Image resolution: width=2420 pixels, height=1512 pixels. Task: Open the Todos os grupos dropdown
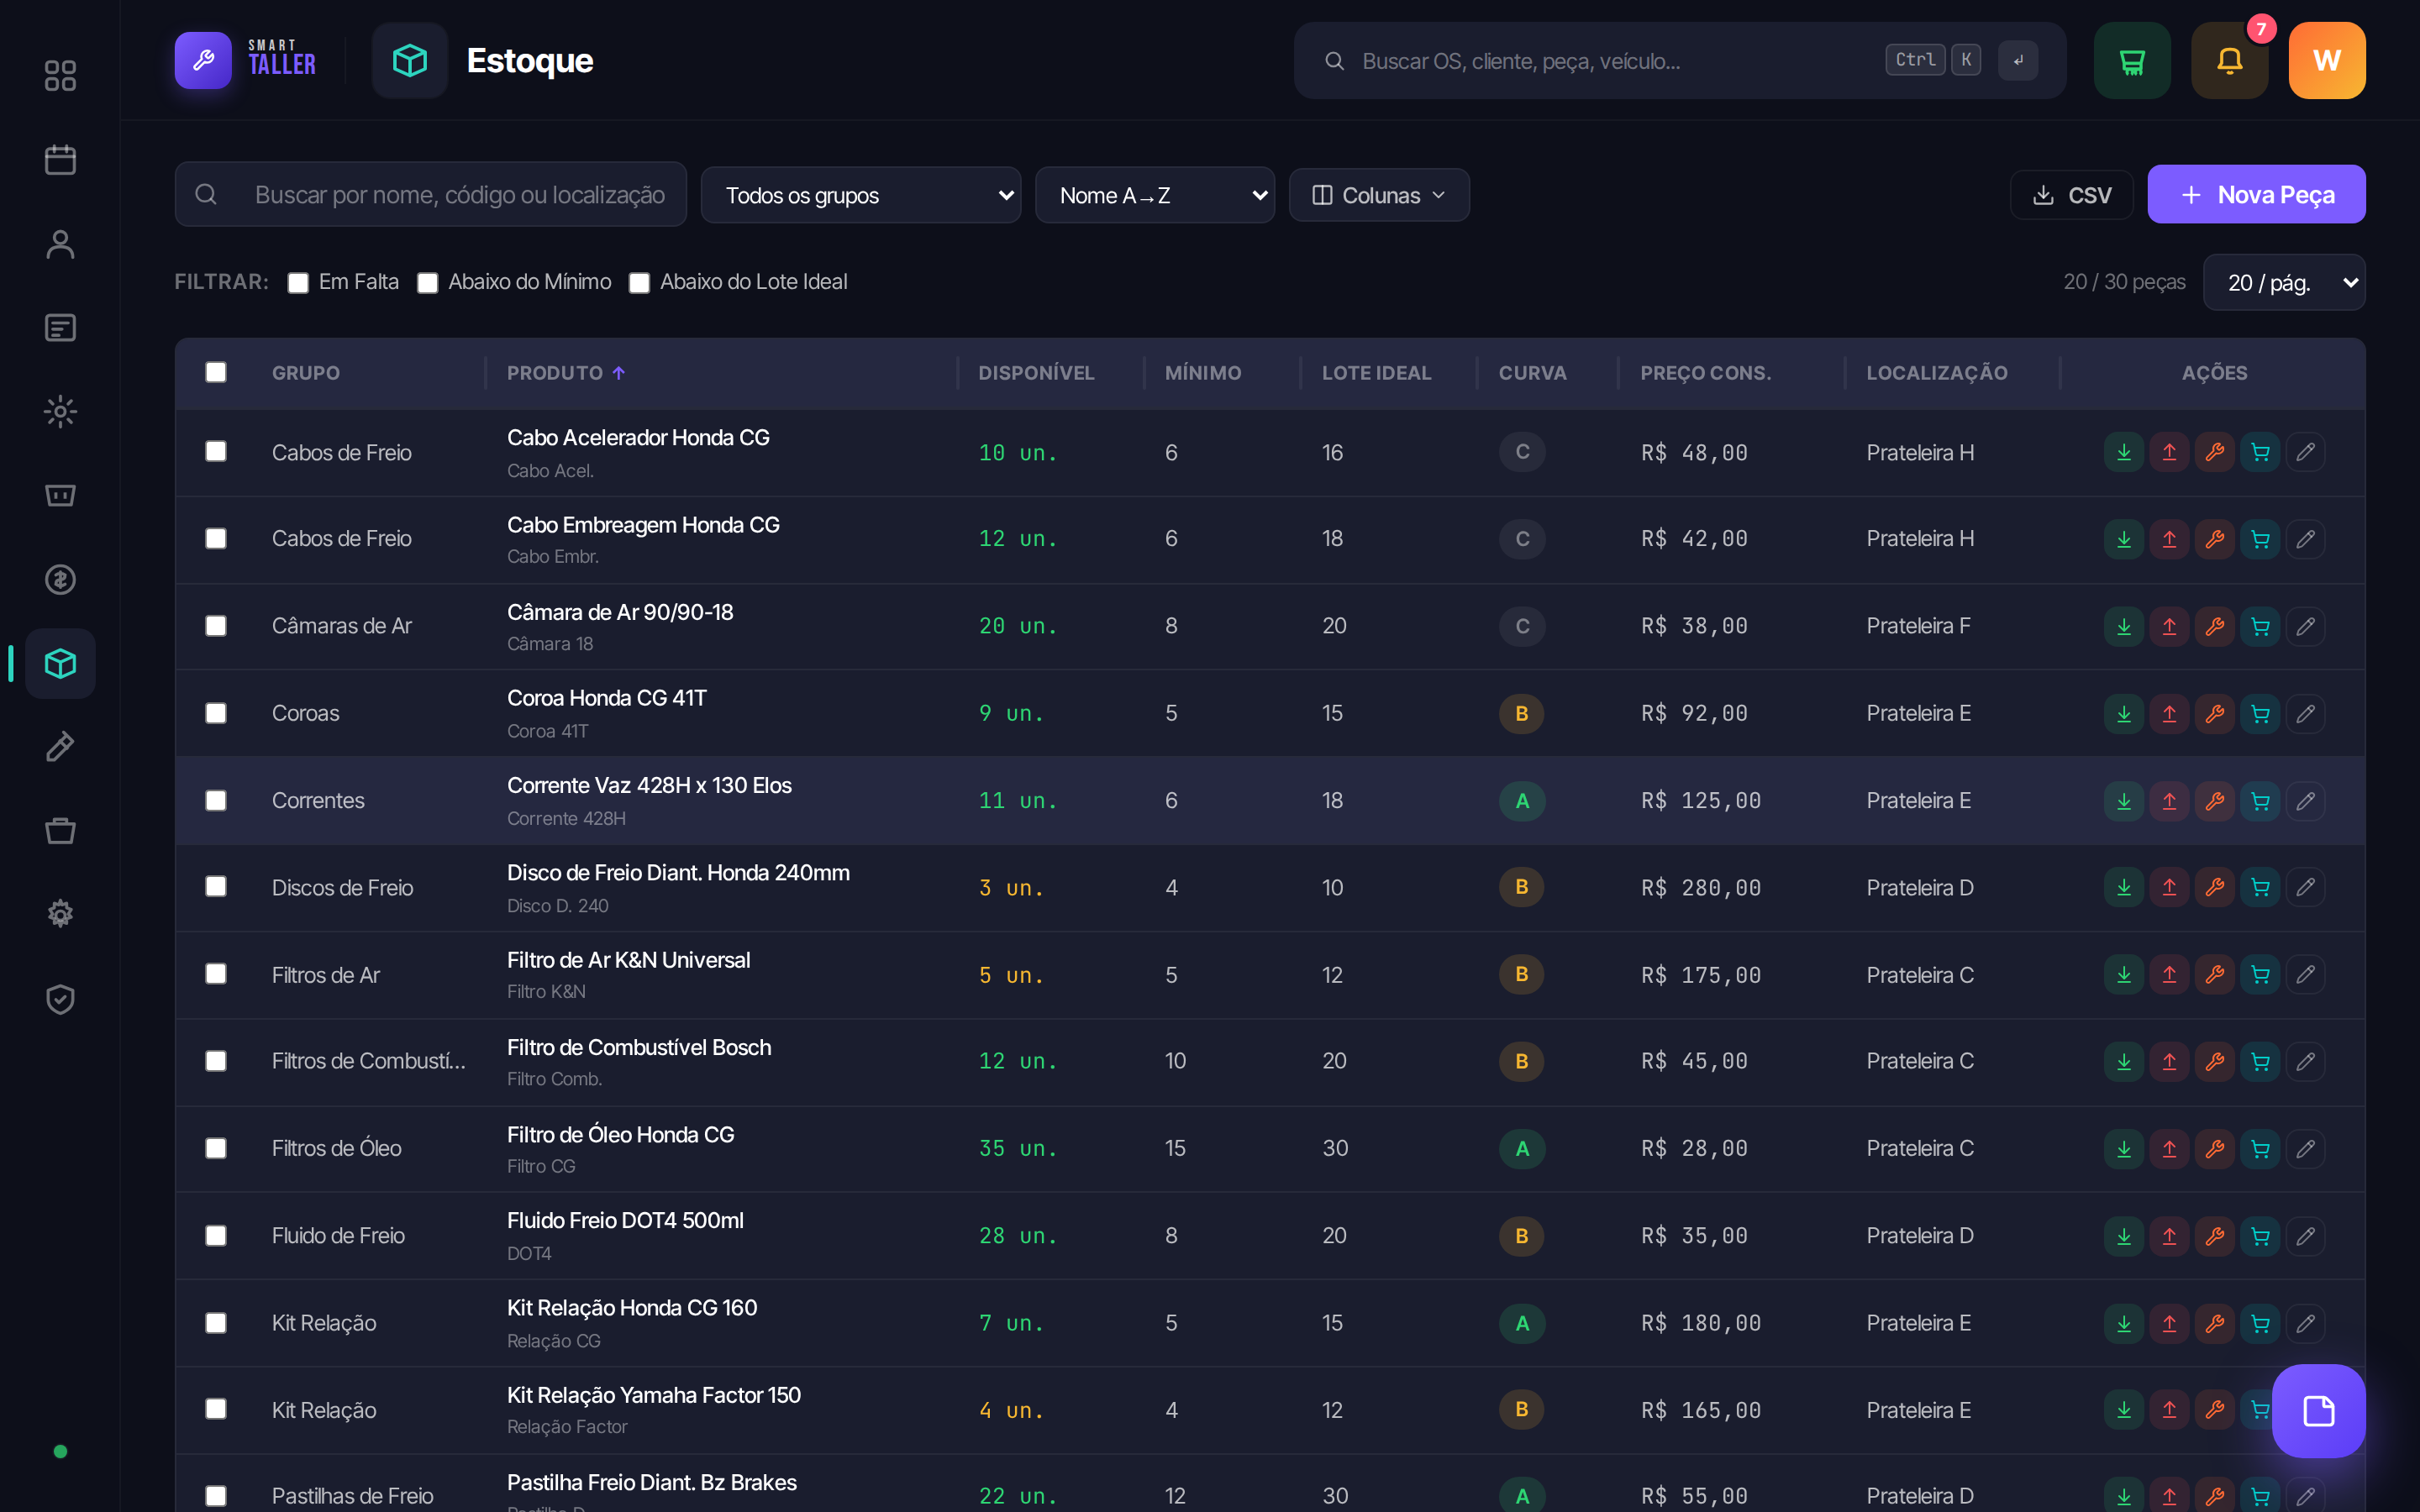point(860,195)
